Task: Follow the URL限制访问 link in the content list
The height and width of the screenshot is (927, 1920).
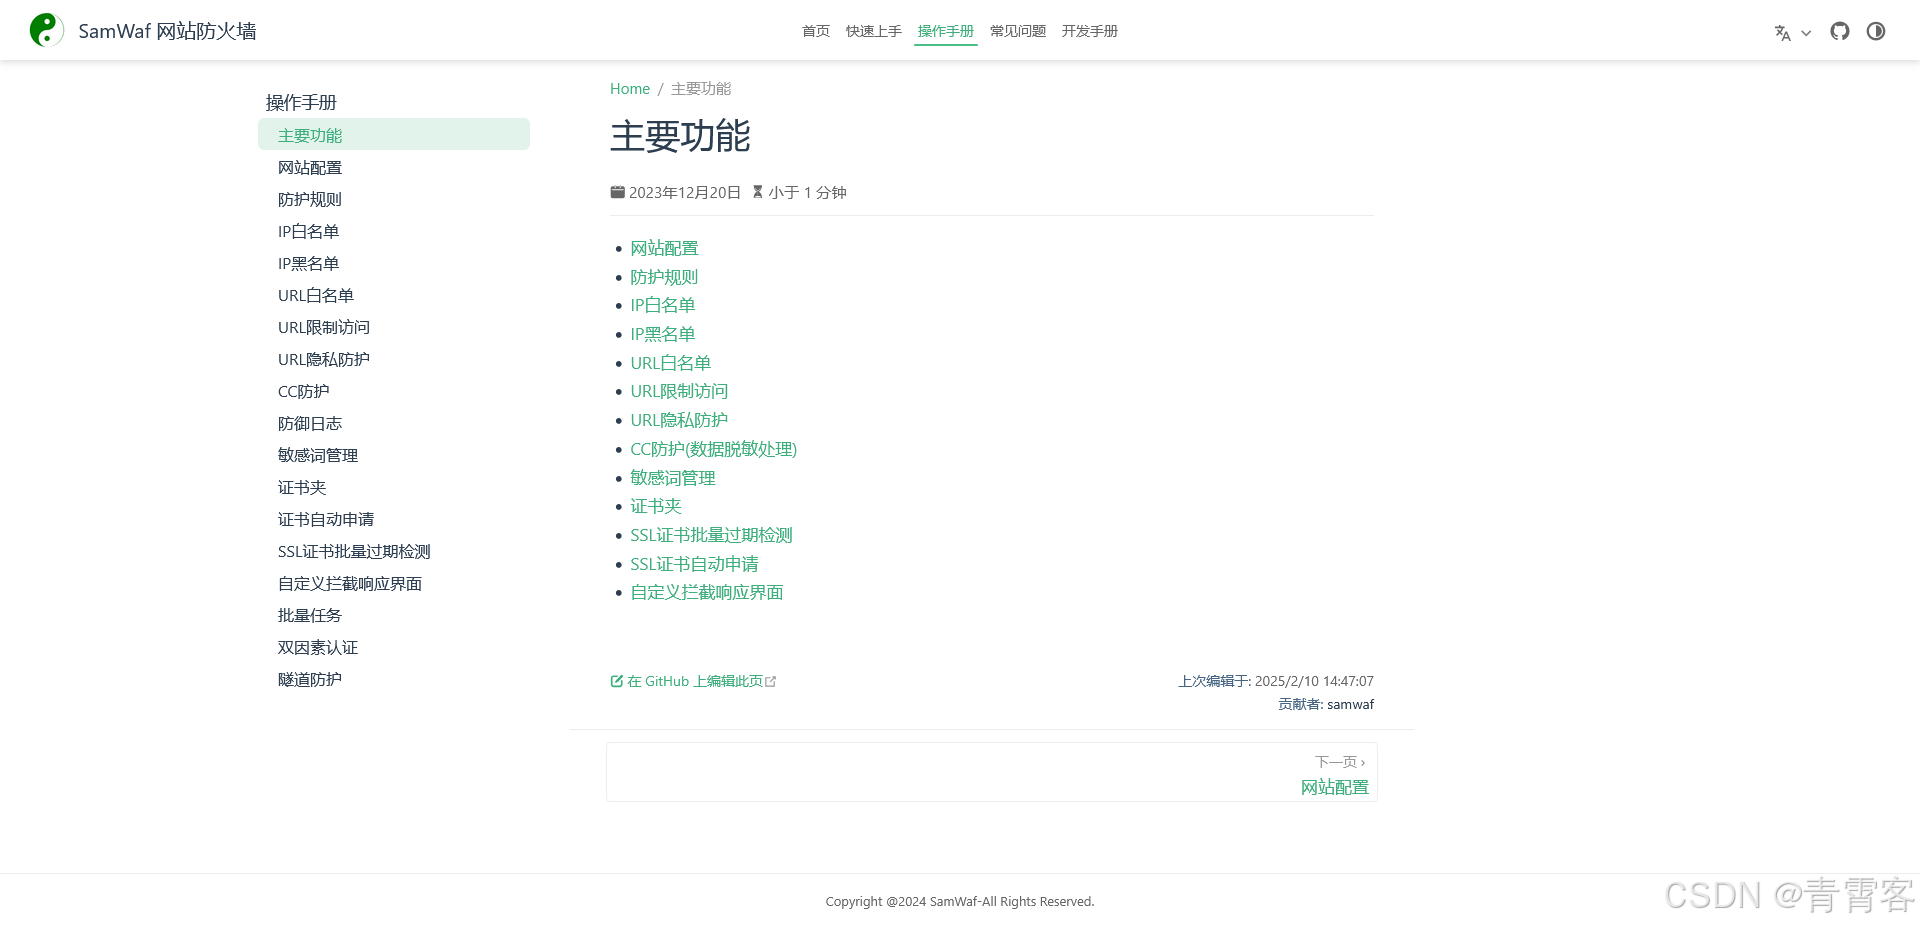Action: 679,391
